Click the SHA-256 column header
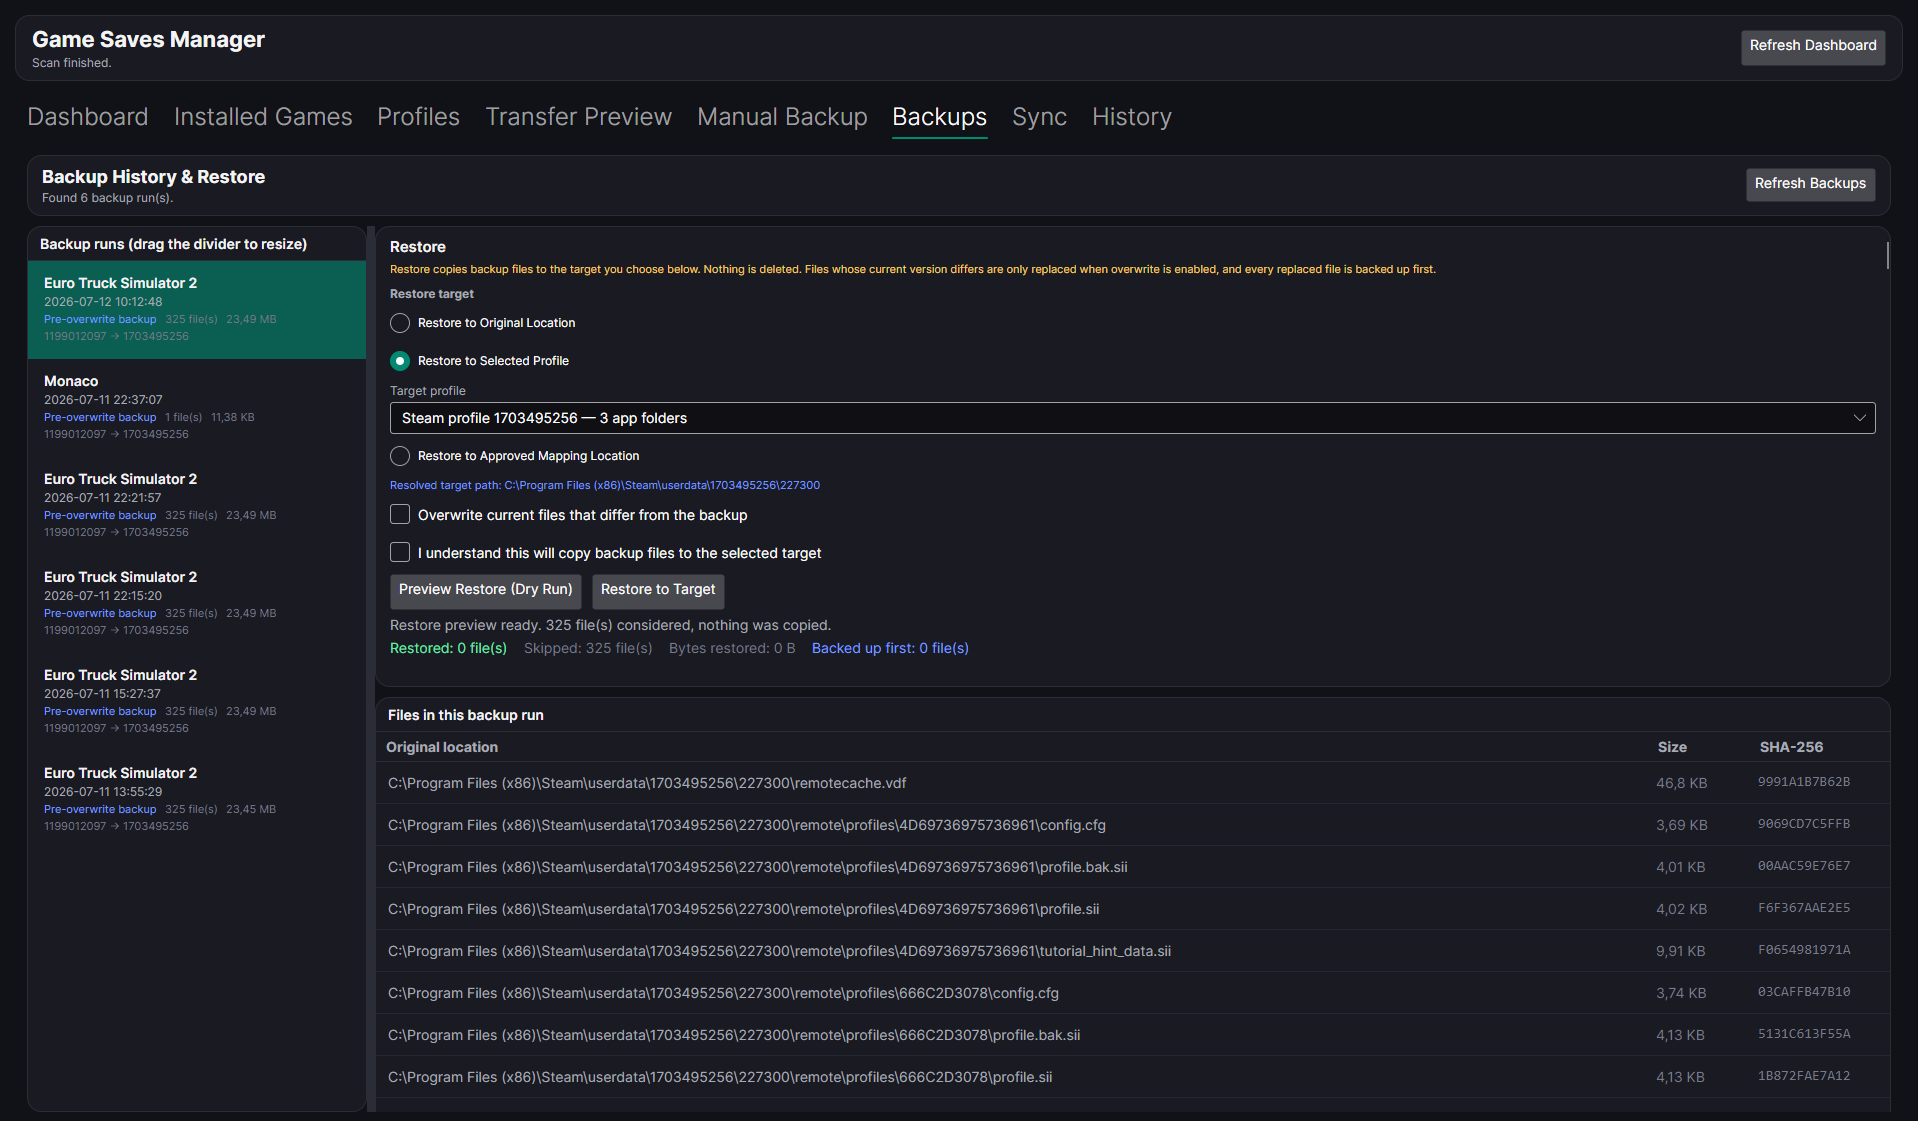 tap(1791, 747)
